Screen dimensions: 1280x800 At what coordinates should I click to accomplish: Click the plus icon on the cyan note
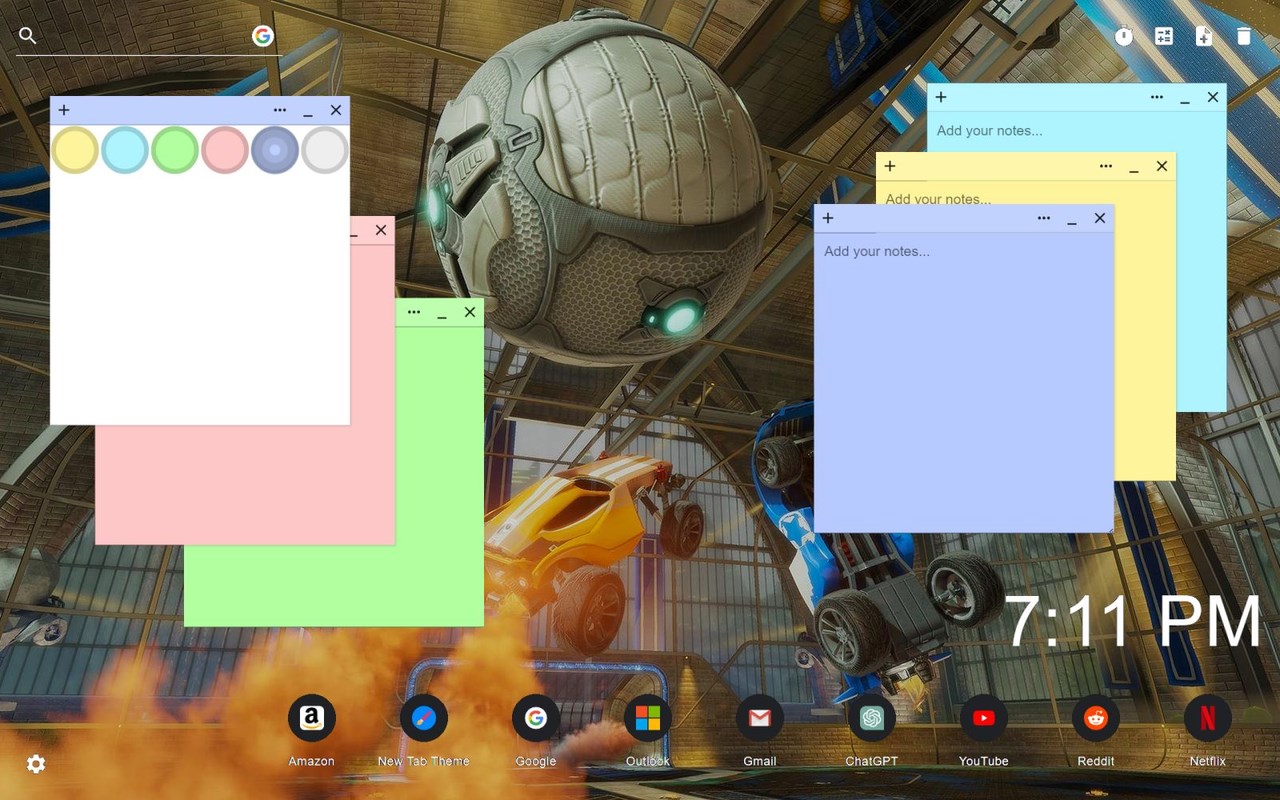(x=941, y=97)
